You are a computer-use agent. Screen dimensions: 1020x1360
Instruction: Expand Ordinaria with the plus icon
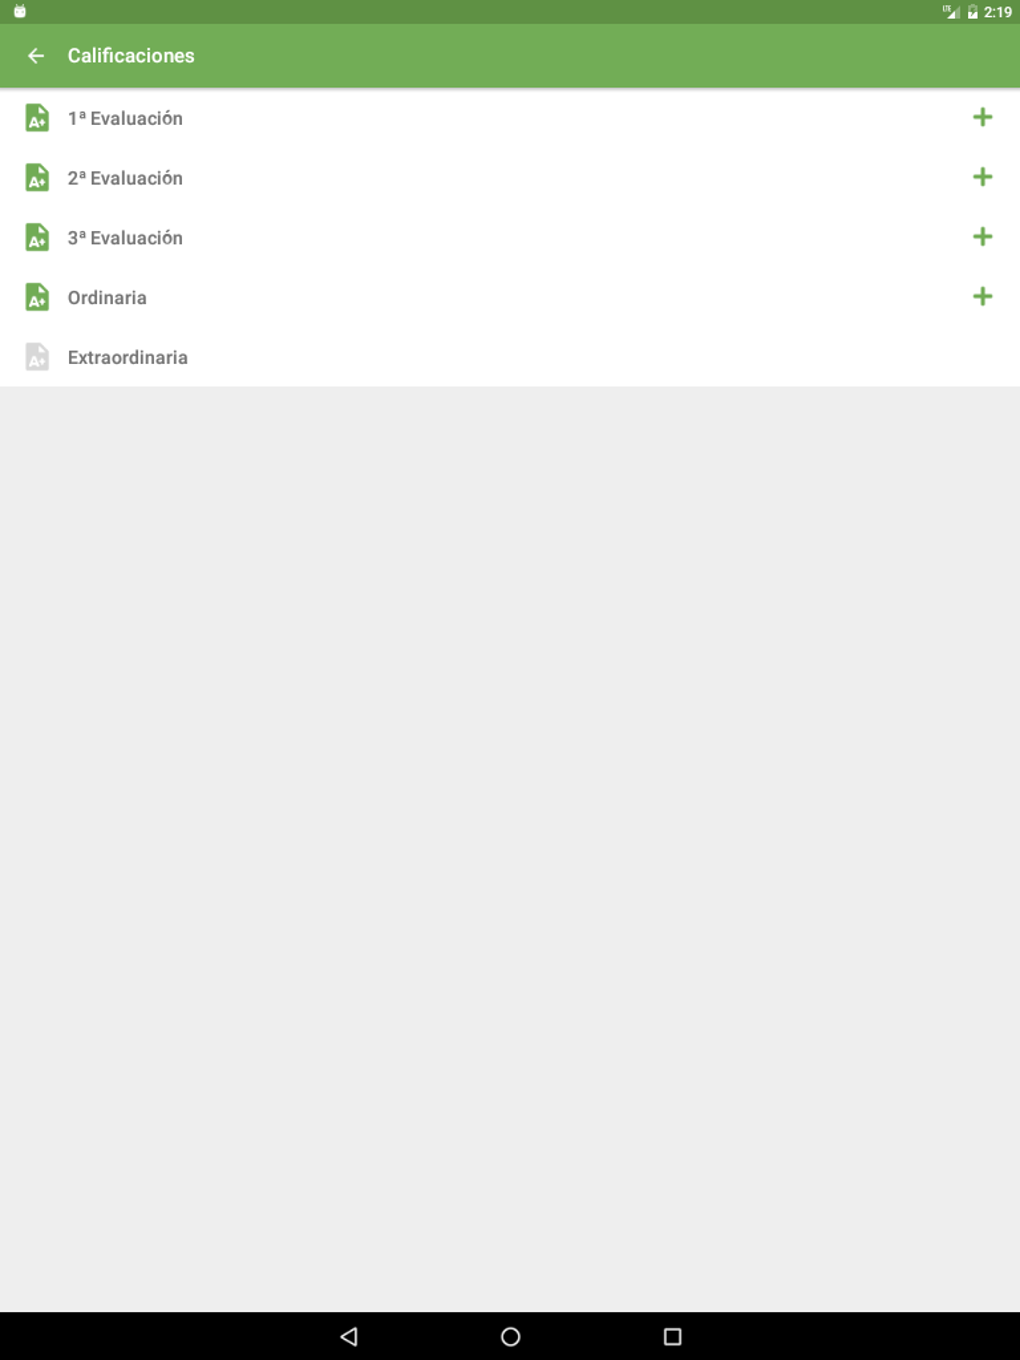(x=983, y=297)
